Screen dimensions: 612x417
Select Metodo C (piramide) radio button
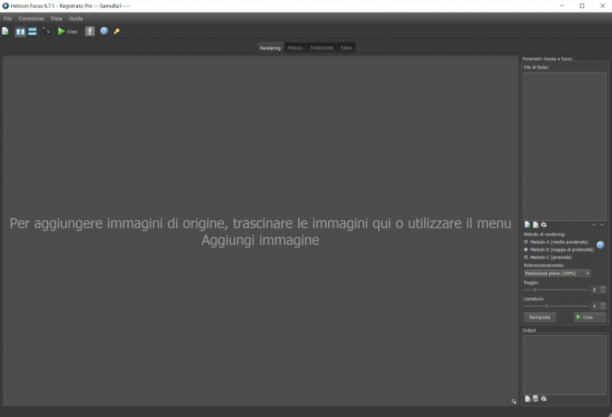526,257
